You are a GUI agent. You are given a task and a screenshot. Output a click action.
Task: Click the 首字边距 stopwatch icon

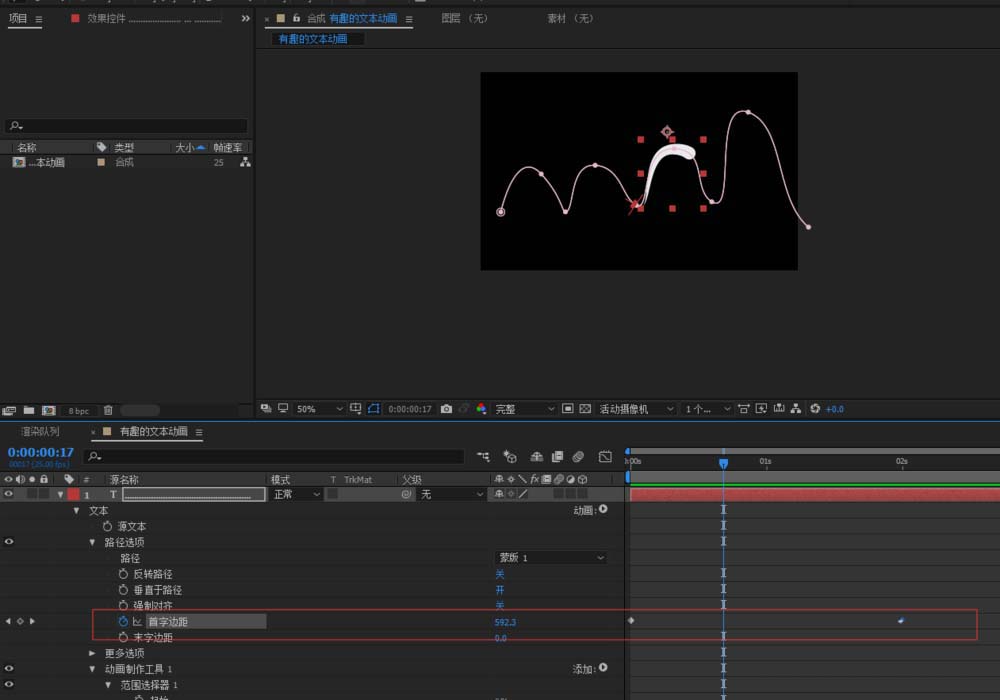click(x=123, y=622)
